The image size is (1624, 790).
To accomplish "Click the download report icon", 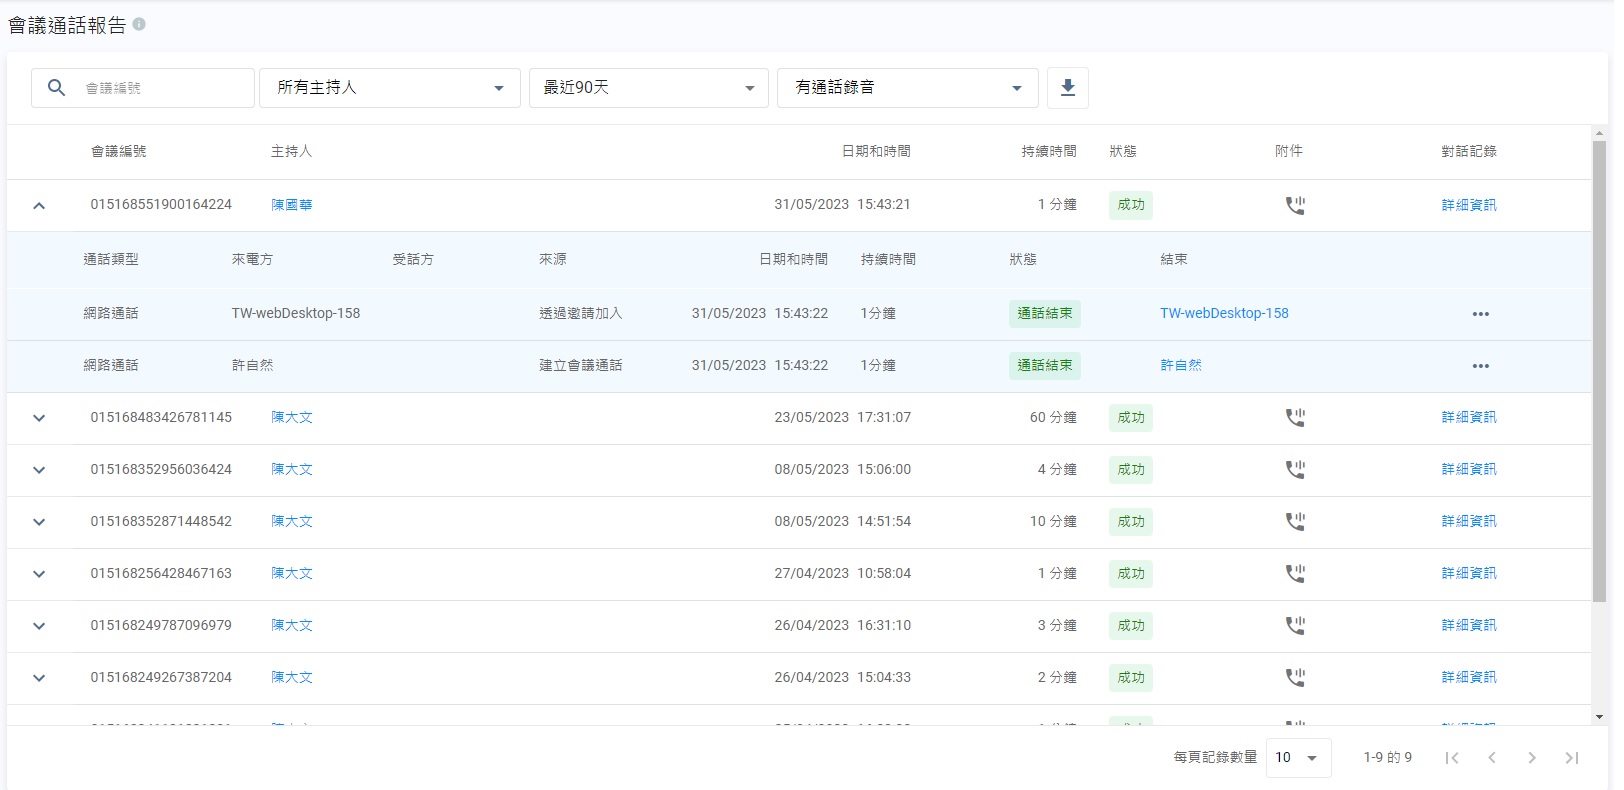I will [1067, 88].
